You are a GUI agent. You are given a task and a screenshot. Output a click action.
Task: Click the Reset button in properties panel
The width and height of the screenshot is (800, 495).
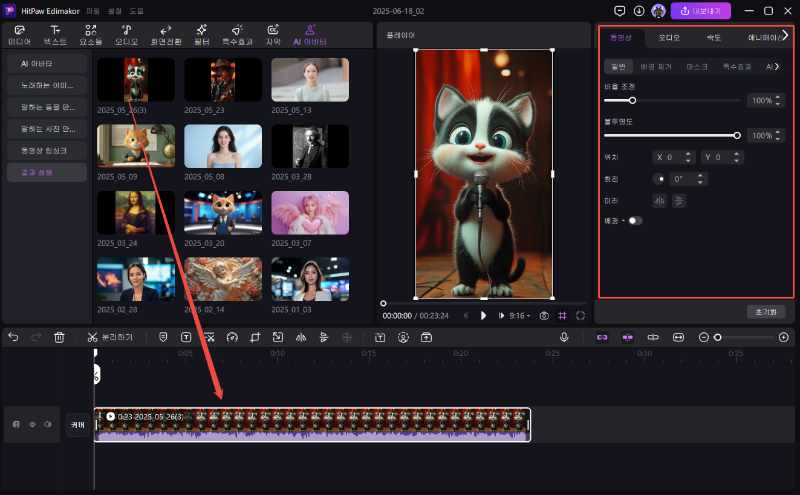click(x=765, y=312)
